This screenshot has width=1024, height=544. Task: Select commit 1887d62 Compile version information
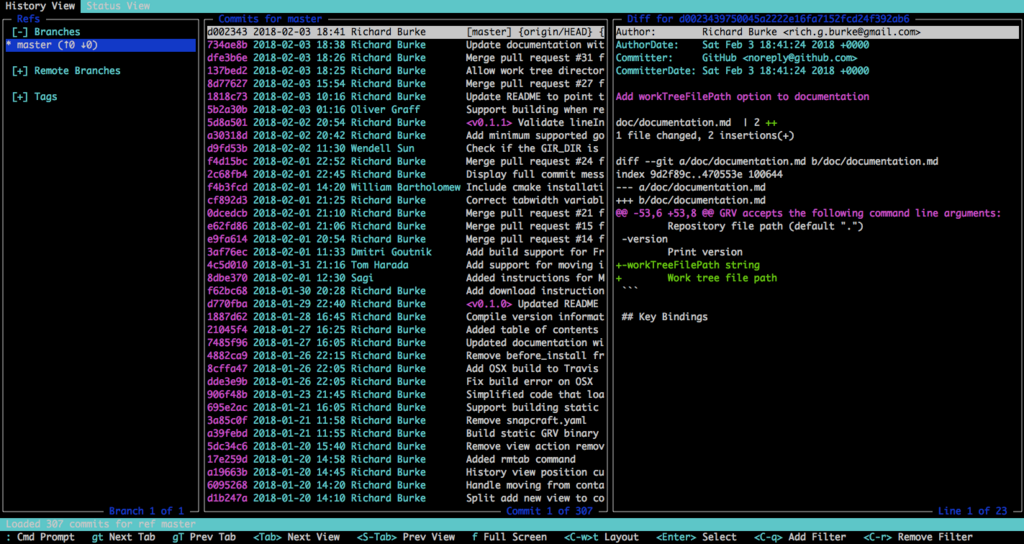(x=406, y=317)
